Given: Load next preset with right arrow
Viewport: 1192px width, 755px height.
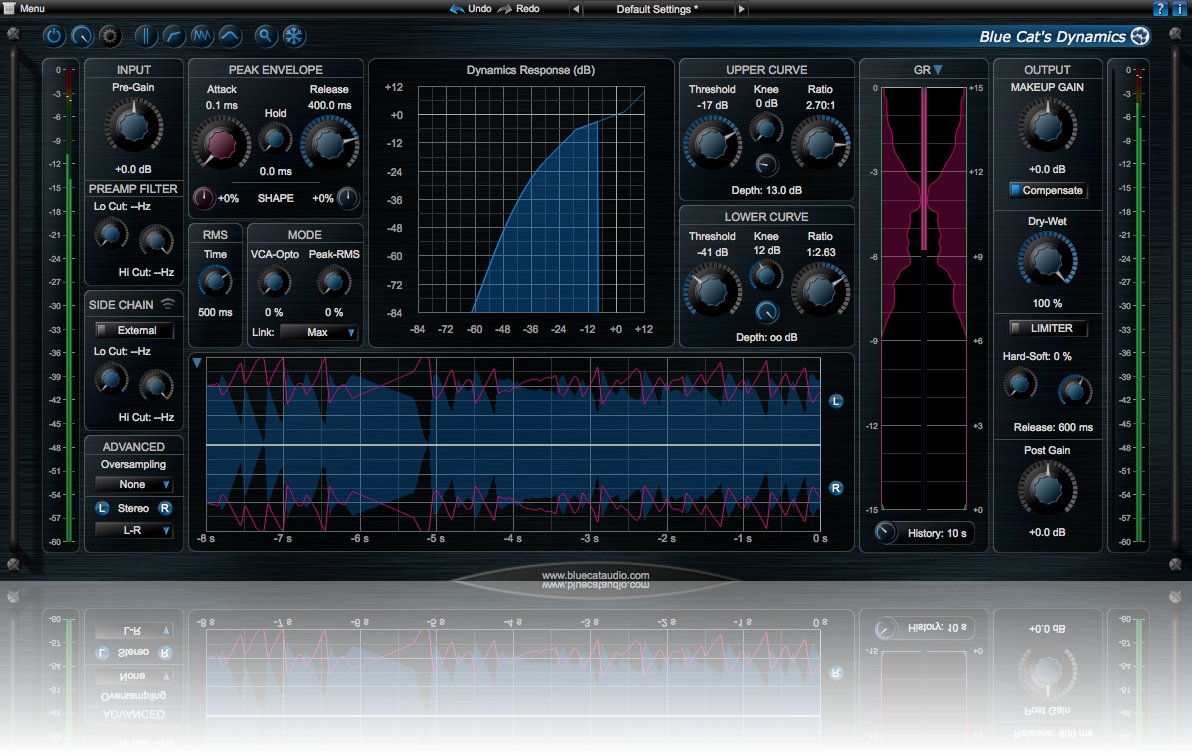Looking at the screenshot, I should point(741,9).
